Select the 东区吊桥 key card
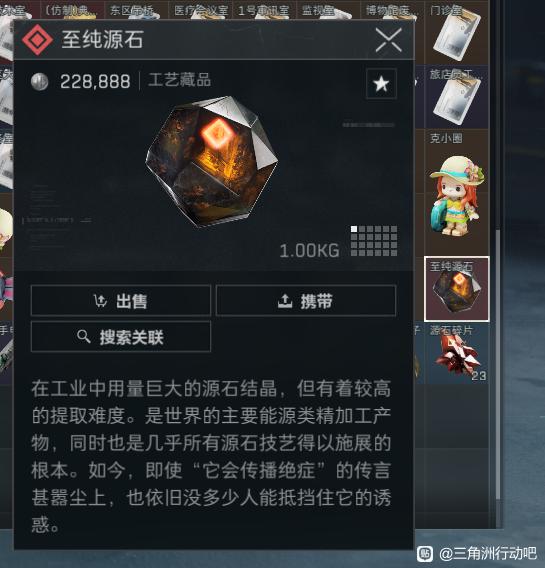Image resolution: width=545 pixels, height=568 pixels. coord(136,10)
